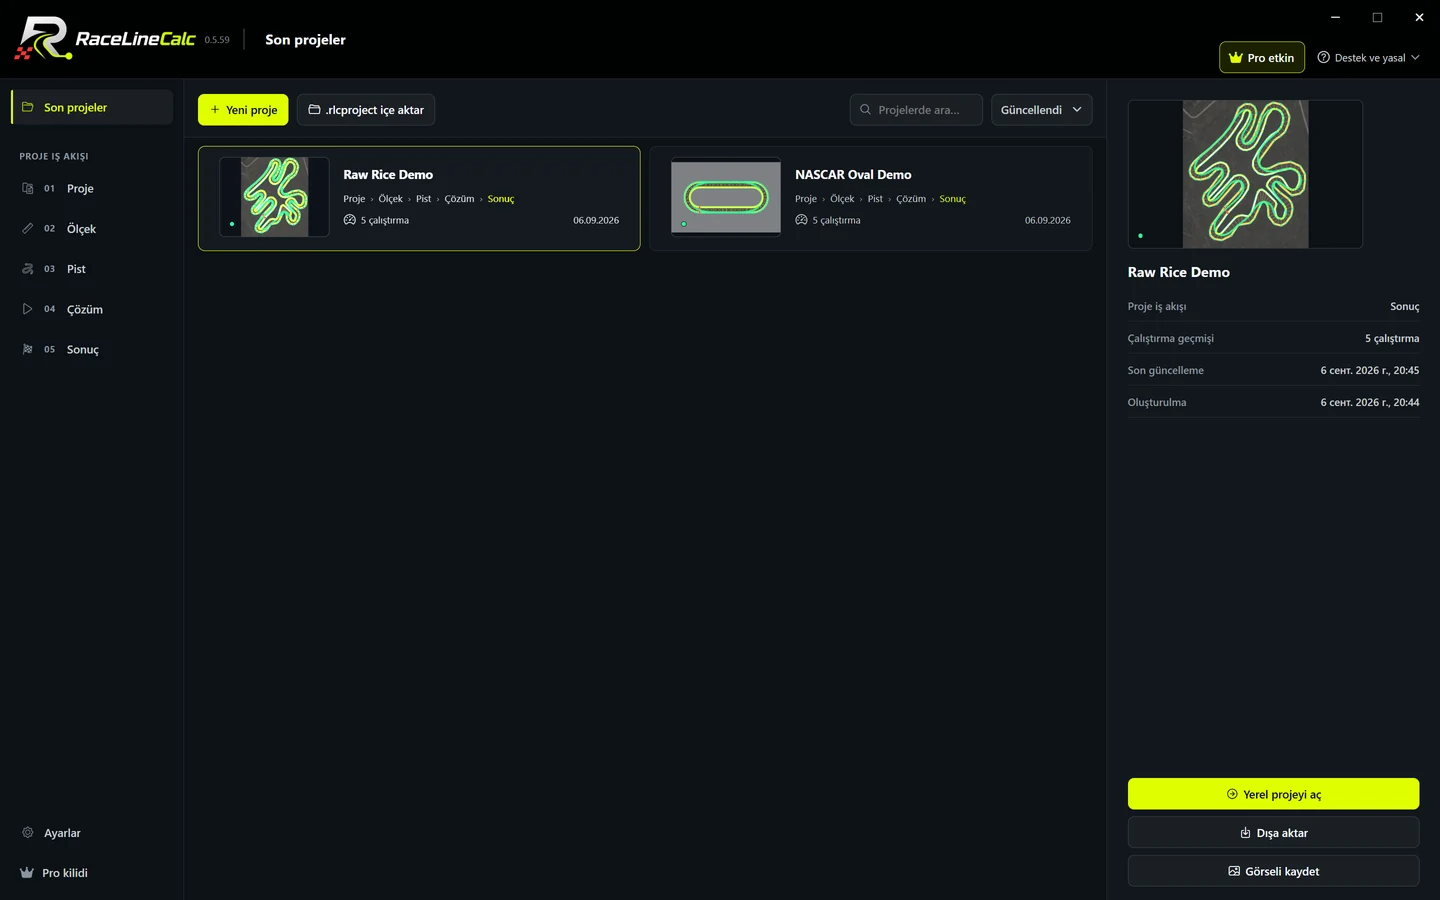The image size is (1440, 900).
Task: Click Ölçek breadcrumb on Raw Rice Demo card
Action: pyautogui.click(x=390, y=199)
